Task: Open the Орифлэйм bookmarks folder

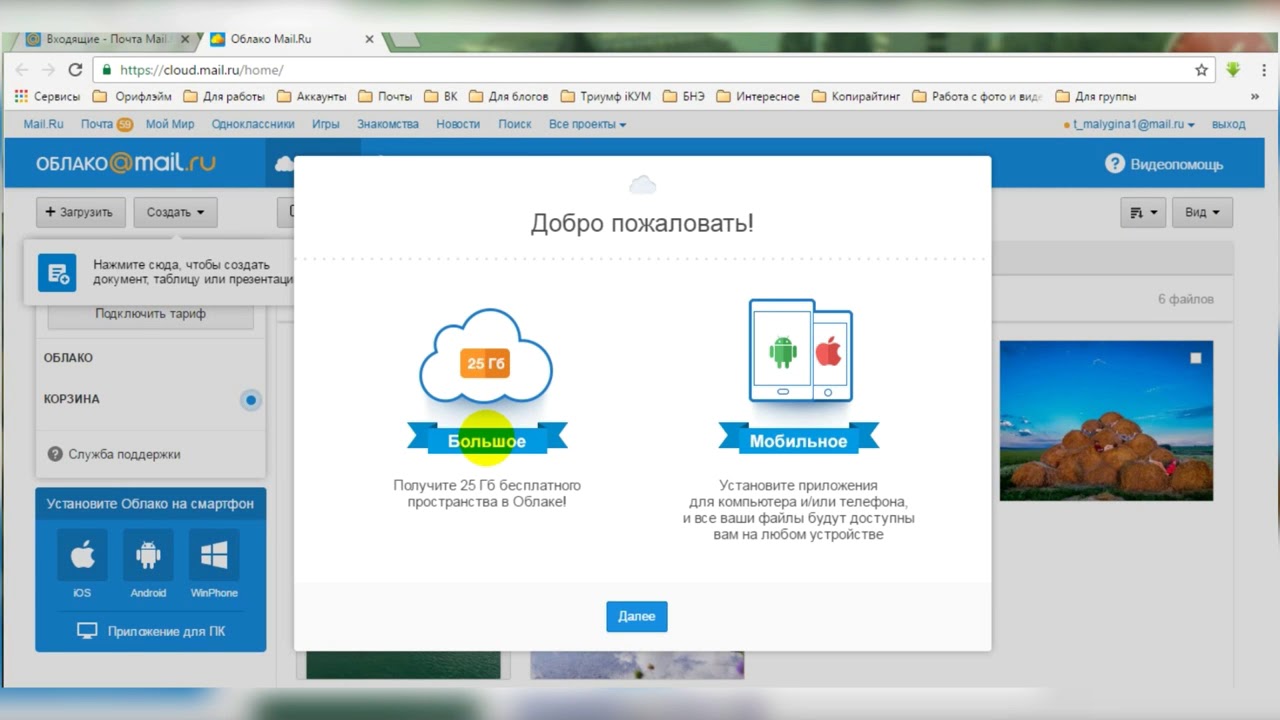Action: coord(132,97)
